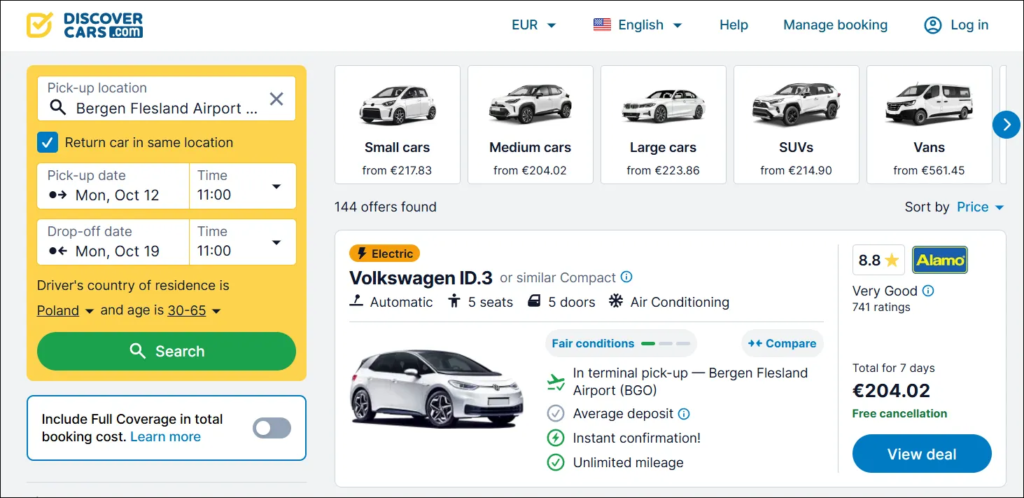The height and width of the screenshot is (498, 1024).
Task: Click the Alamo supplier logo
Action: click(x=940, y=260)
